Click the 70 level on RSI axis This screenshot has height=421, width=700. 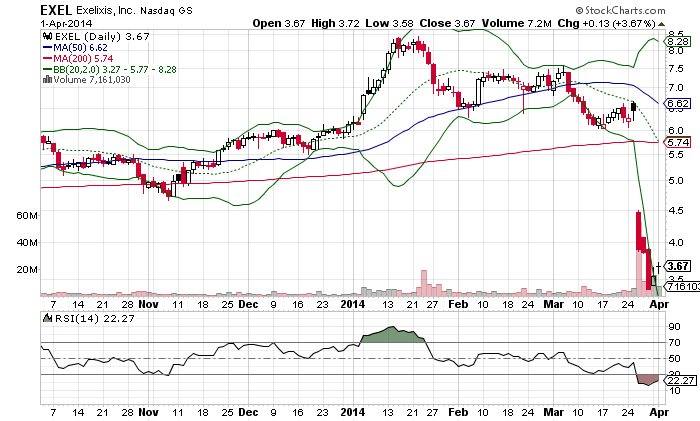pyautogui.click(x=674, y=343)
